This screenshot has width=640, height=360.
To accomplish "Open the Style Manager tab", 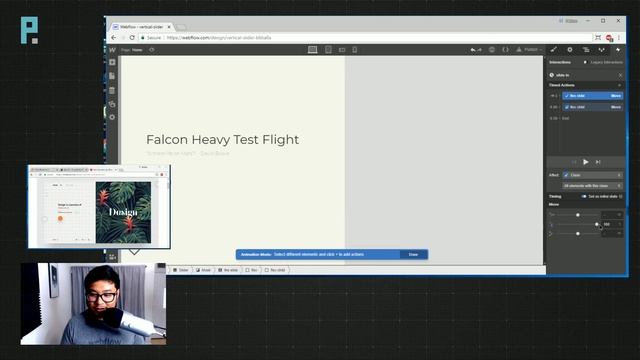I will point(602,50).
